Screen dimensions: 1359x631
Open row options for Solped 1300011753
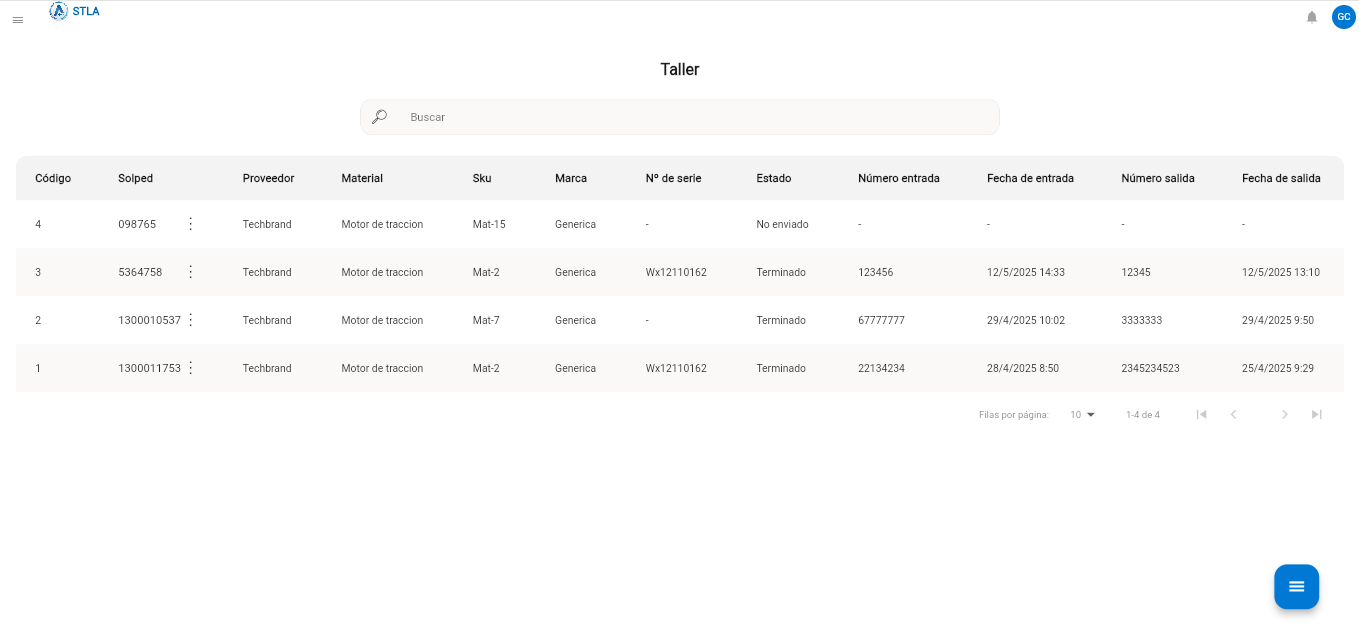tap(191, 368)
